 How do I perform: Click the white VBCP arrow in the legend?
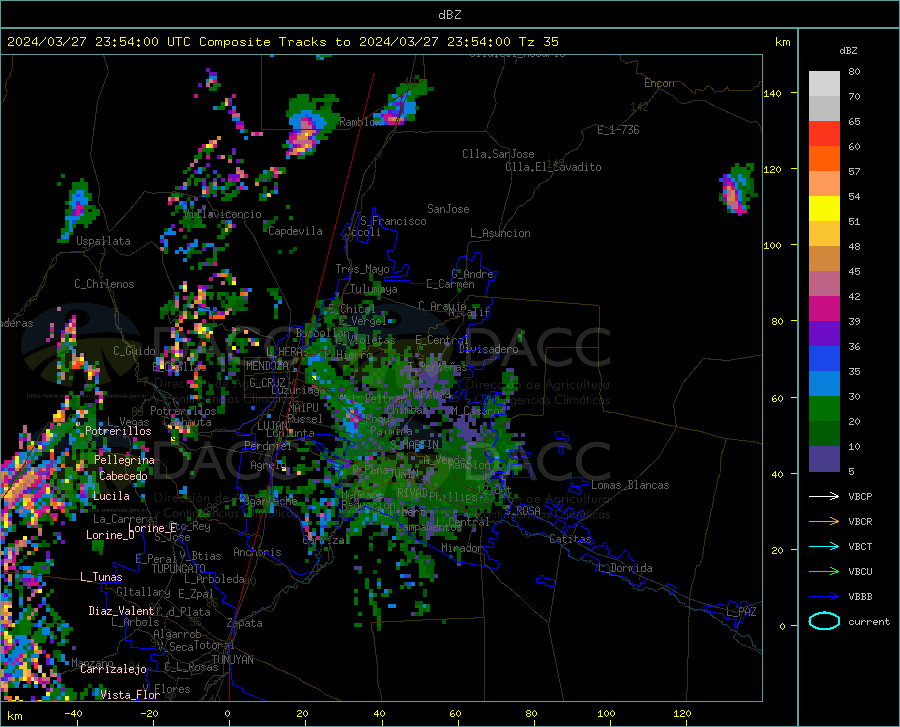[824, 496]
